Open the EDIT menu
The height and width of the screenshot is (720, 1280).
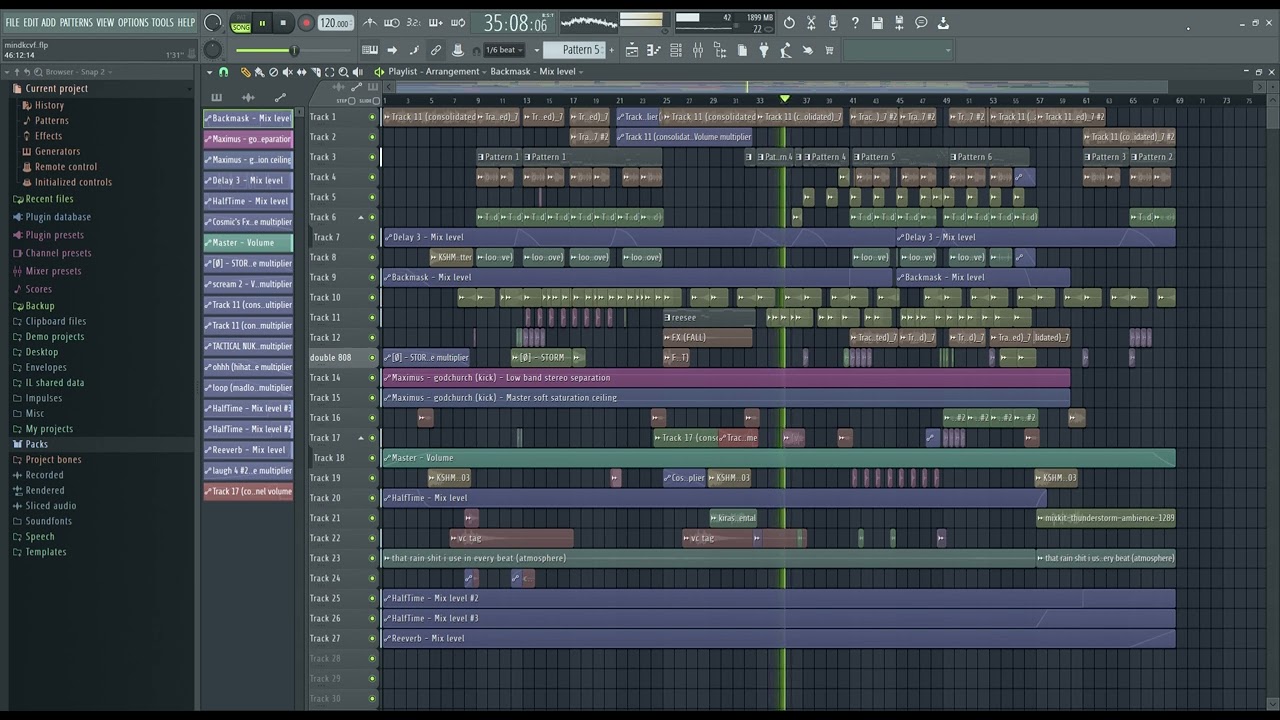[x=31, y=23]
